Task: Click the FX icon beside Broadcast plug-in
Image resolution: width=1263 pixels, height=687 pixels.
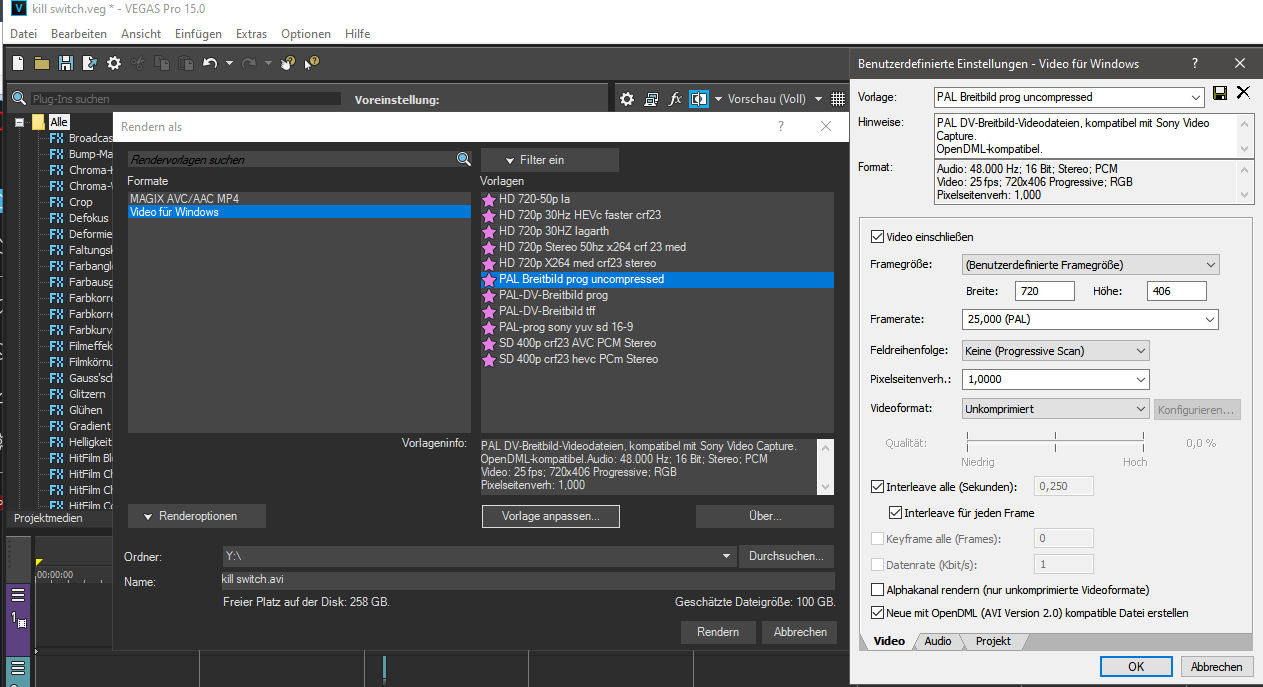Action: point(57,138)
